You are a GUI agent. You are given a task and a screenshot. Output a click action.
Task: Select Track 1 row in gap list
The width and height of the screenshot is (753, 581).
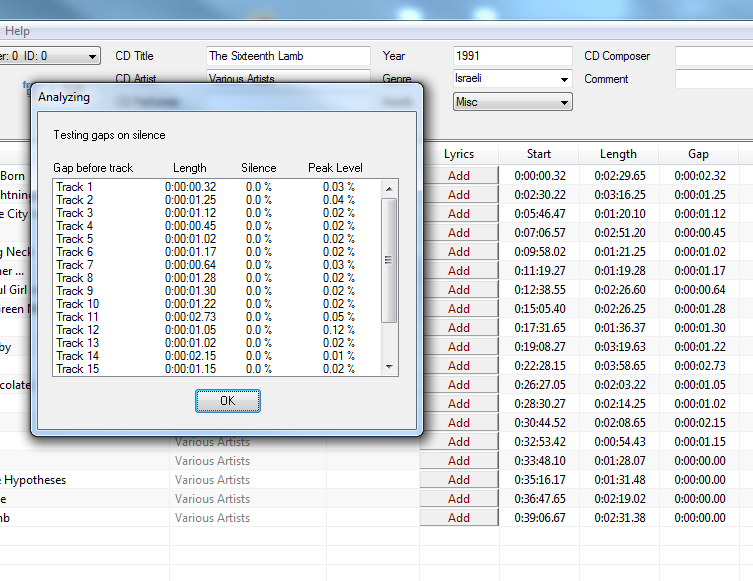217,187
